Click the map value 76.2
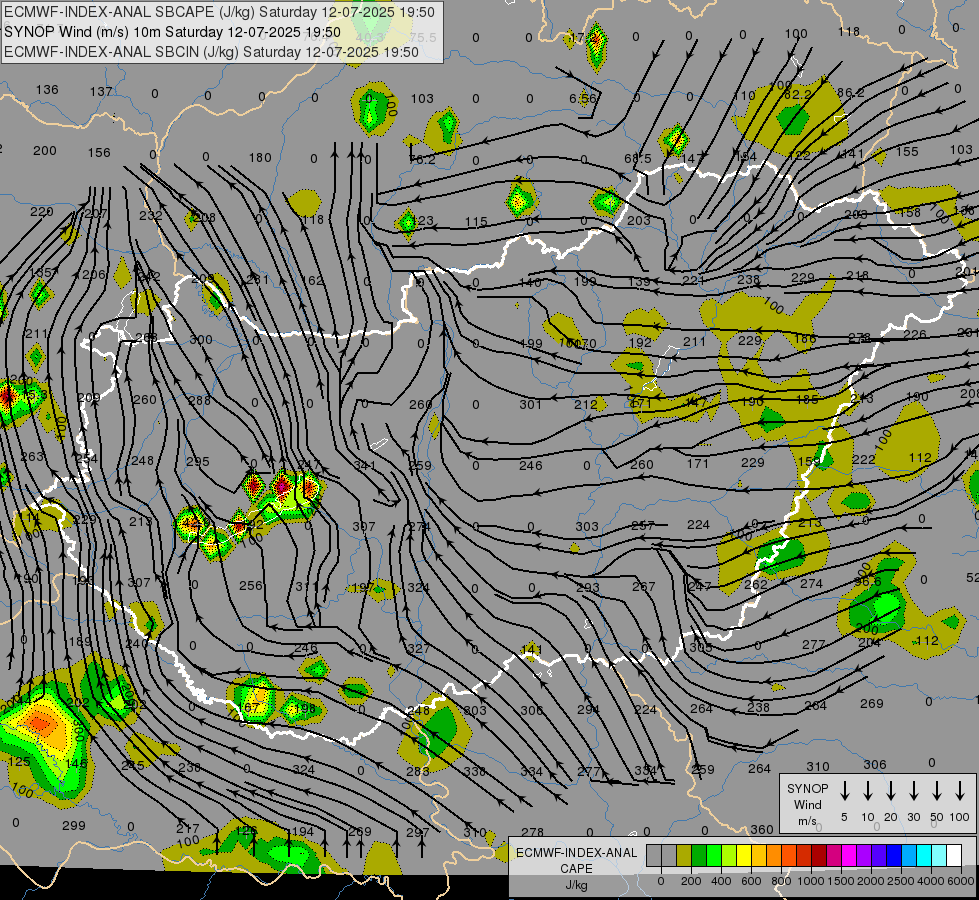The image size is (979, 900). click(422, 159)
